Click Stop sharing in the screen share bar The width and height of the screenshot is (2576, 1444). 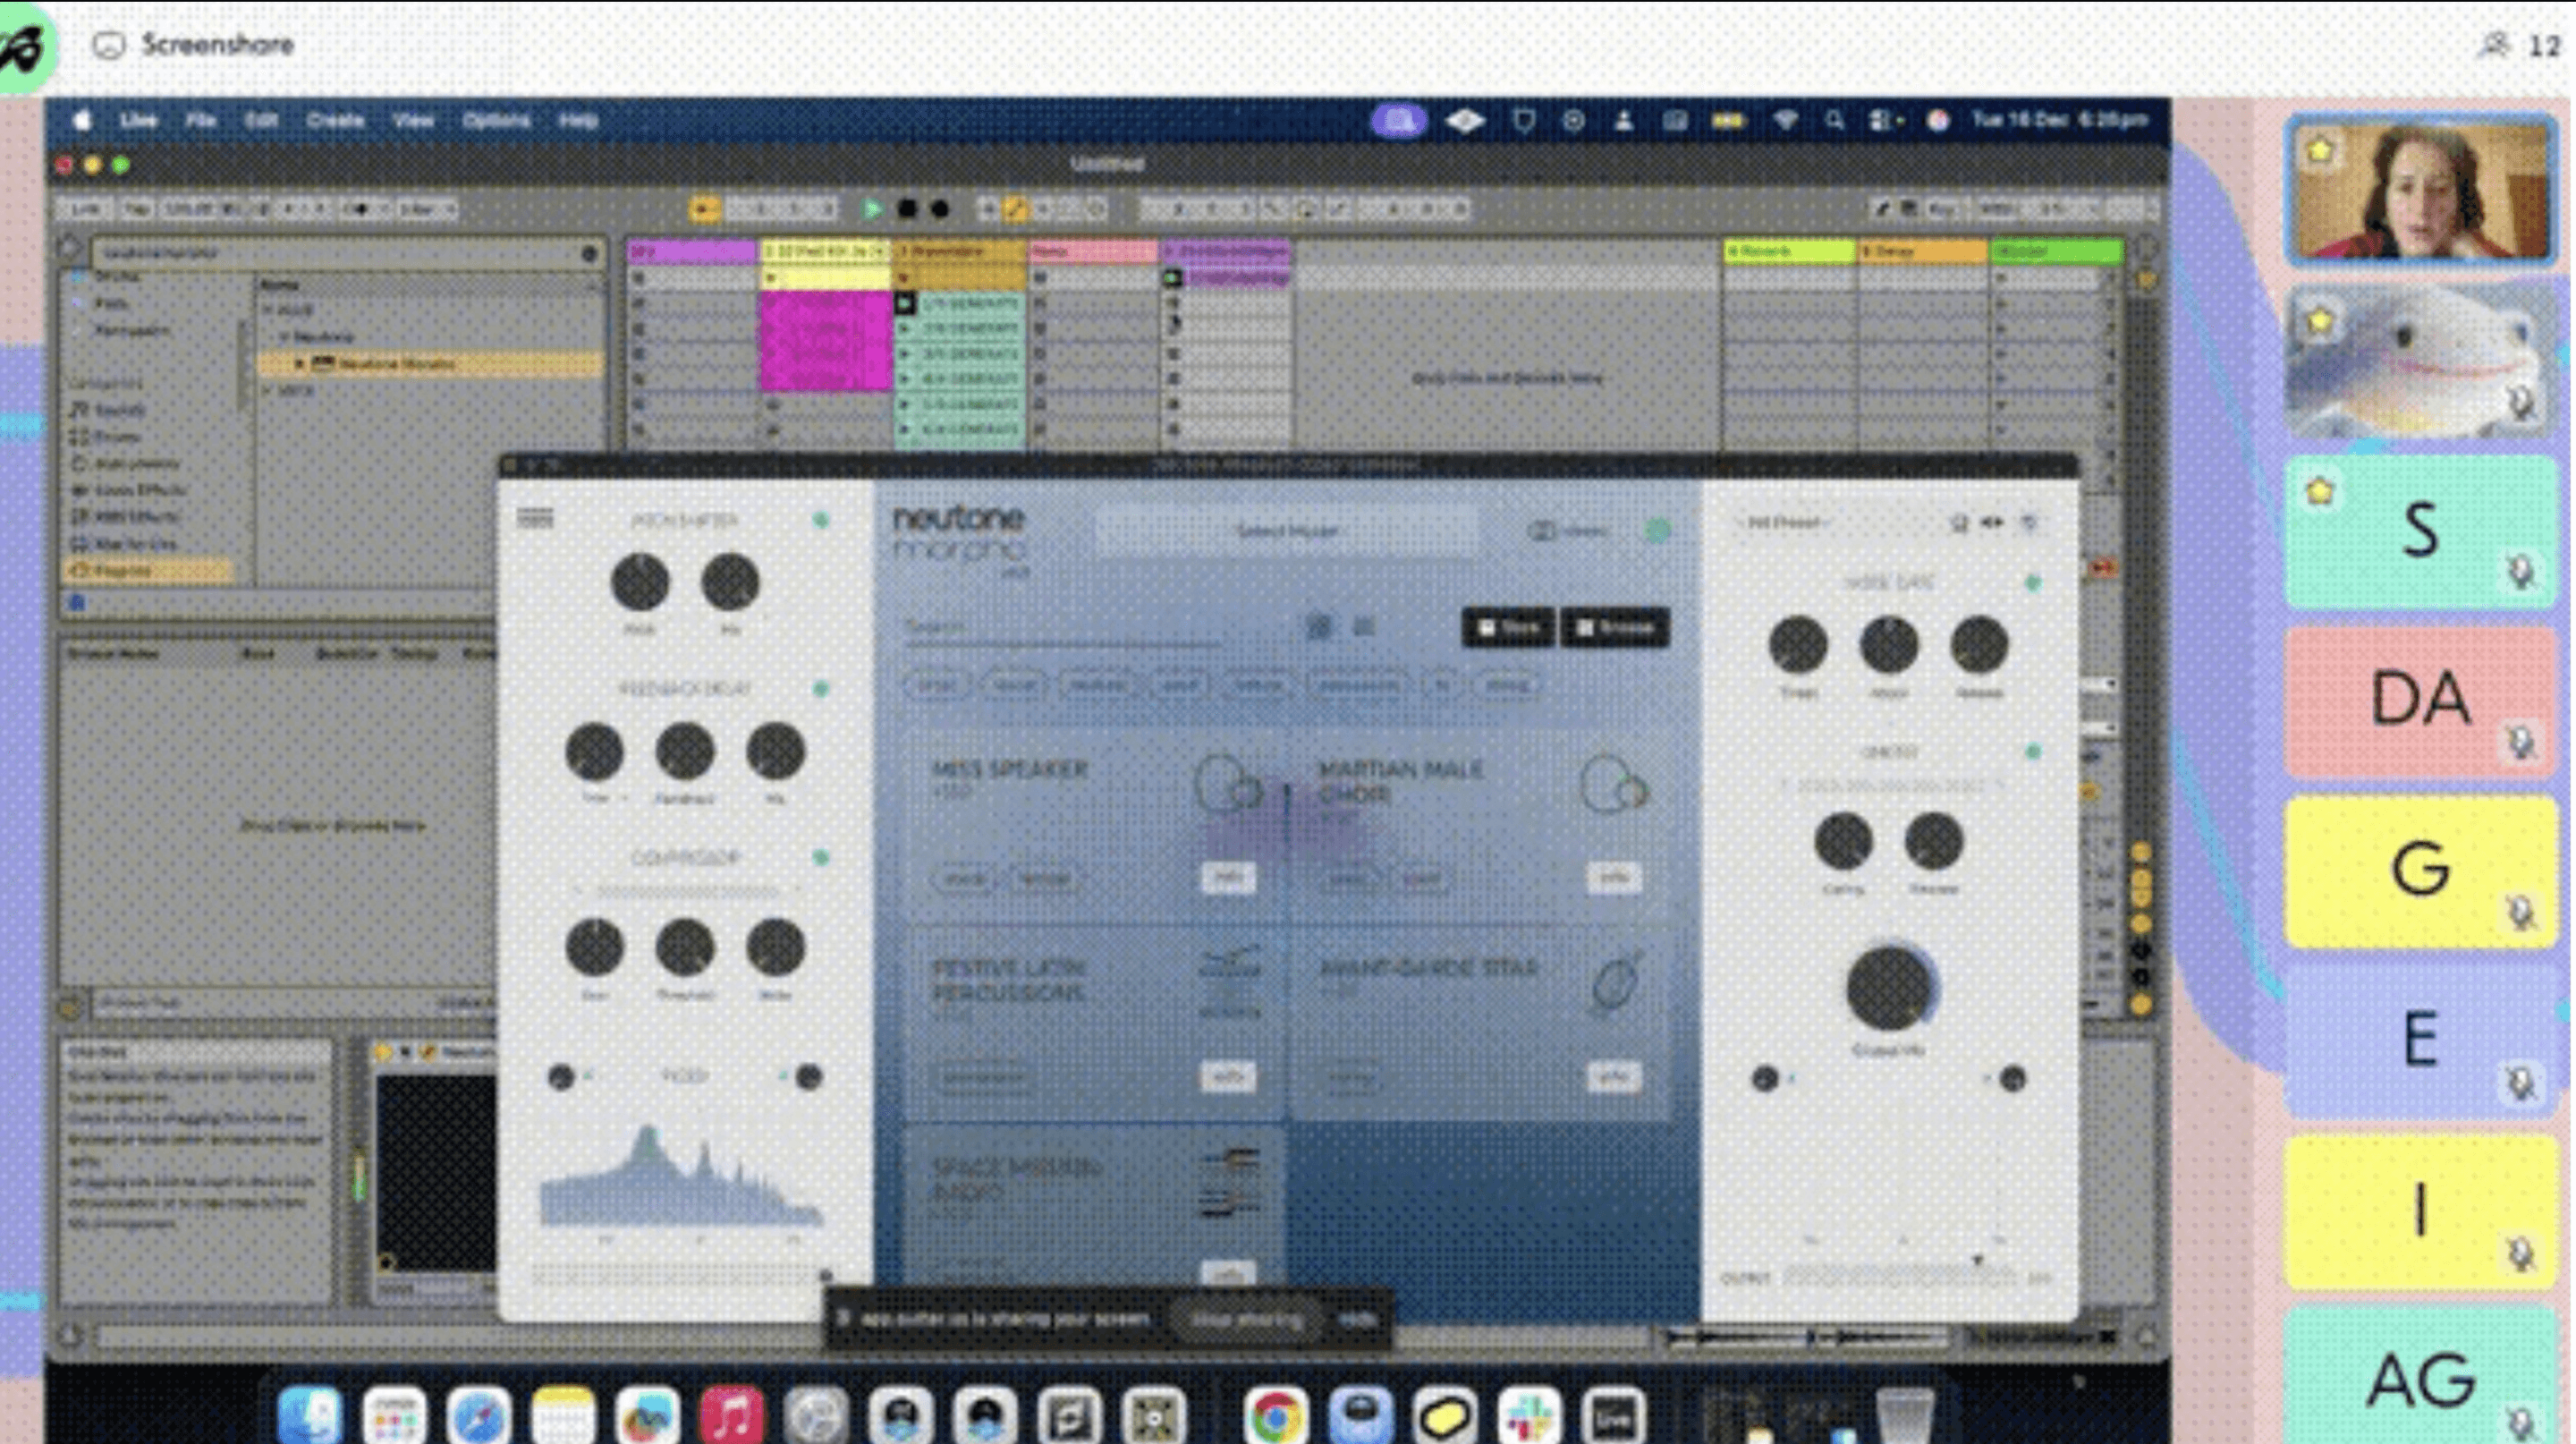click(1246, 1320)
